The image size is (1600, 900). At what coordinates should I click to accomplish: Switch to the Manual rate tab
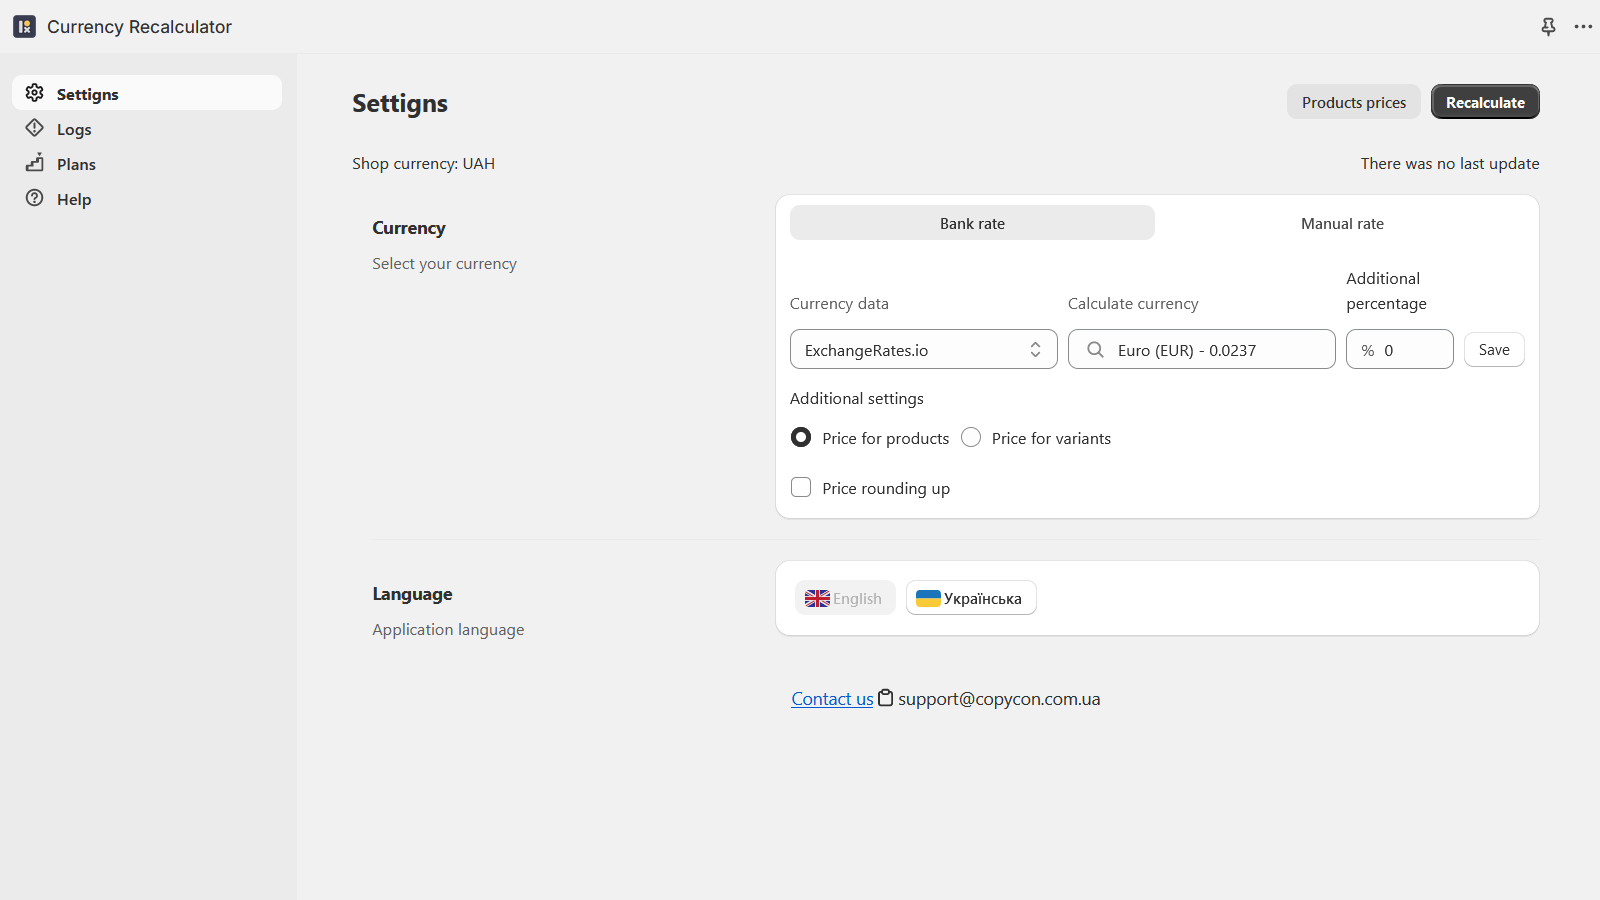pyautogui.click(x=1342, y=223)
